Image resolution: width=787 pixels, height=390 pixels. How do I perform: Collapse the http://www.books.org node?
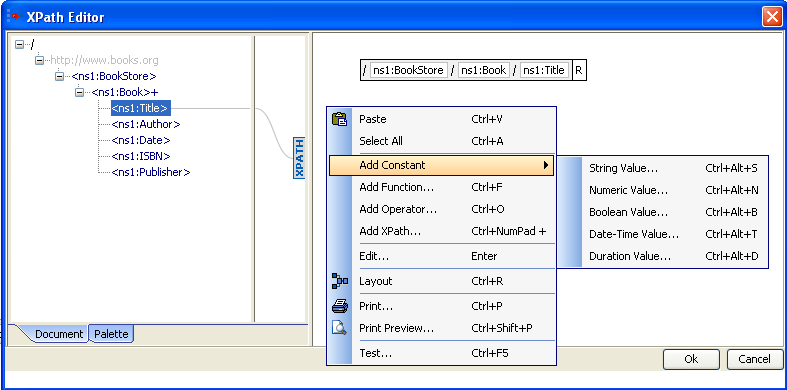tap(39, 61)
